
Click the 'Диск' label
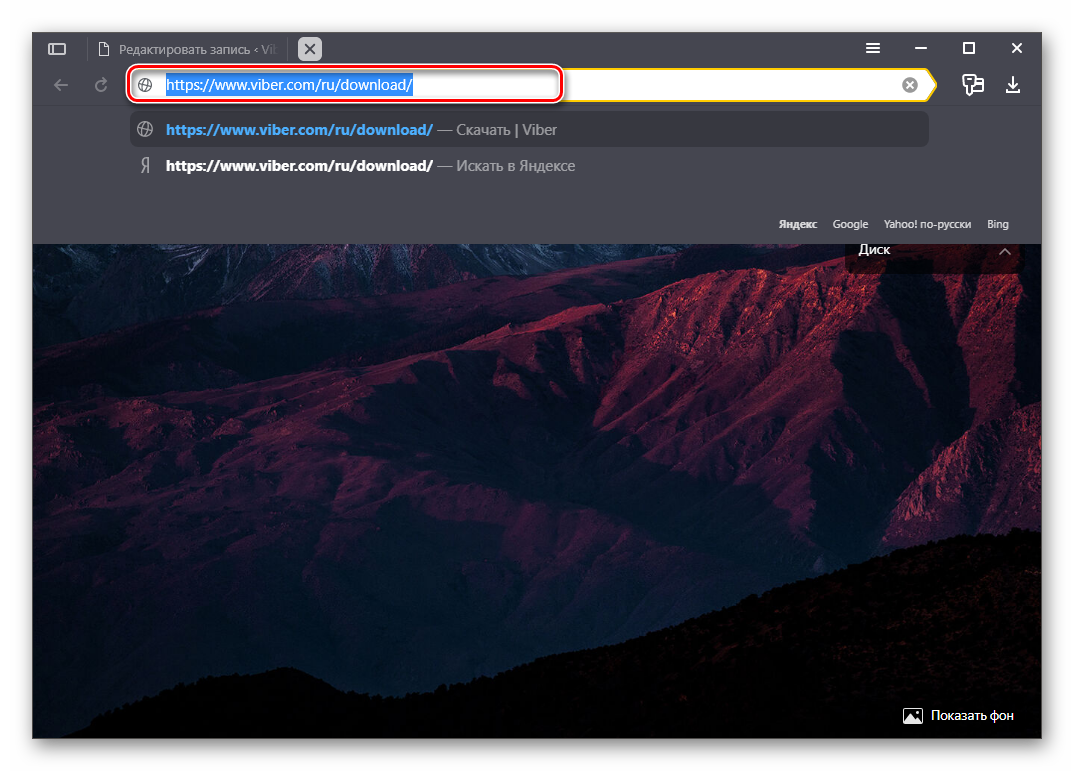[874, 250]
